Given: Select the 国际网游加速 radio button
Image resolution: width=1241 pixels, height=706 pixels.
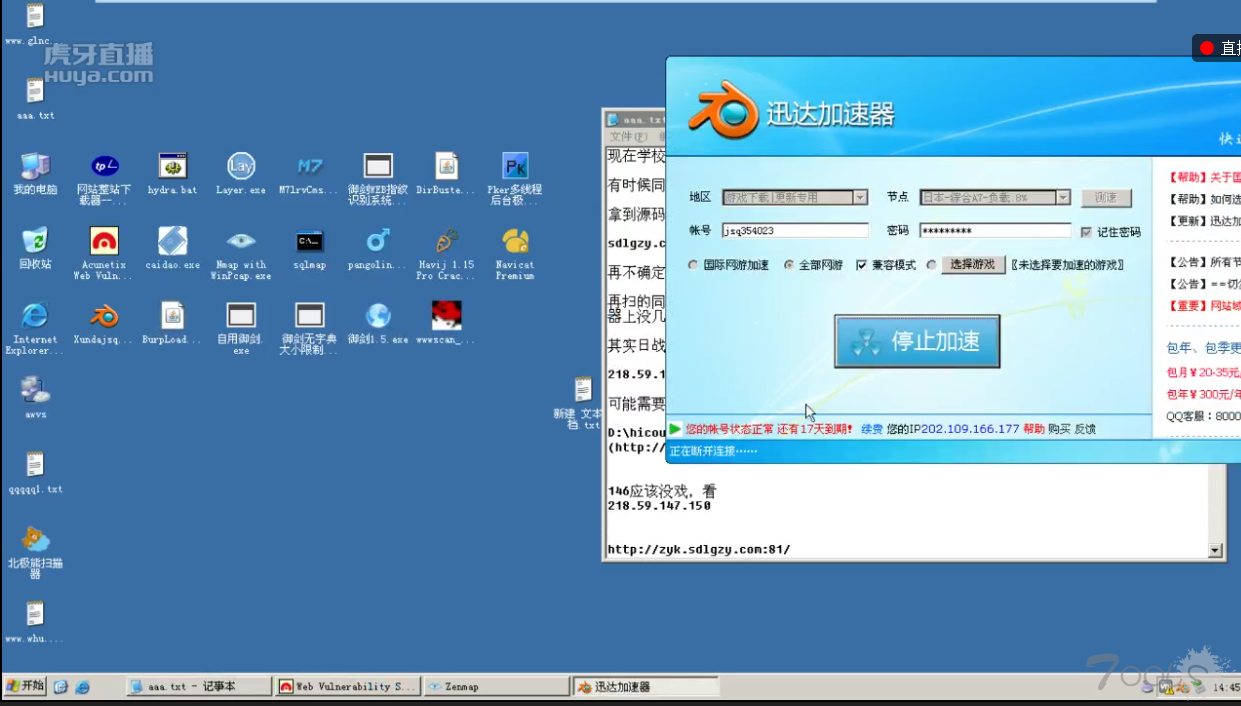Looking at the screenshot, I should [695, 265].
